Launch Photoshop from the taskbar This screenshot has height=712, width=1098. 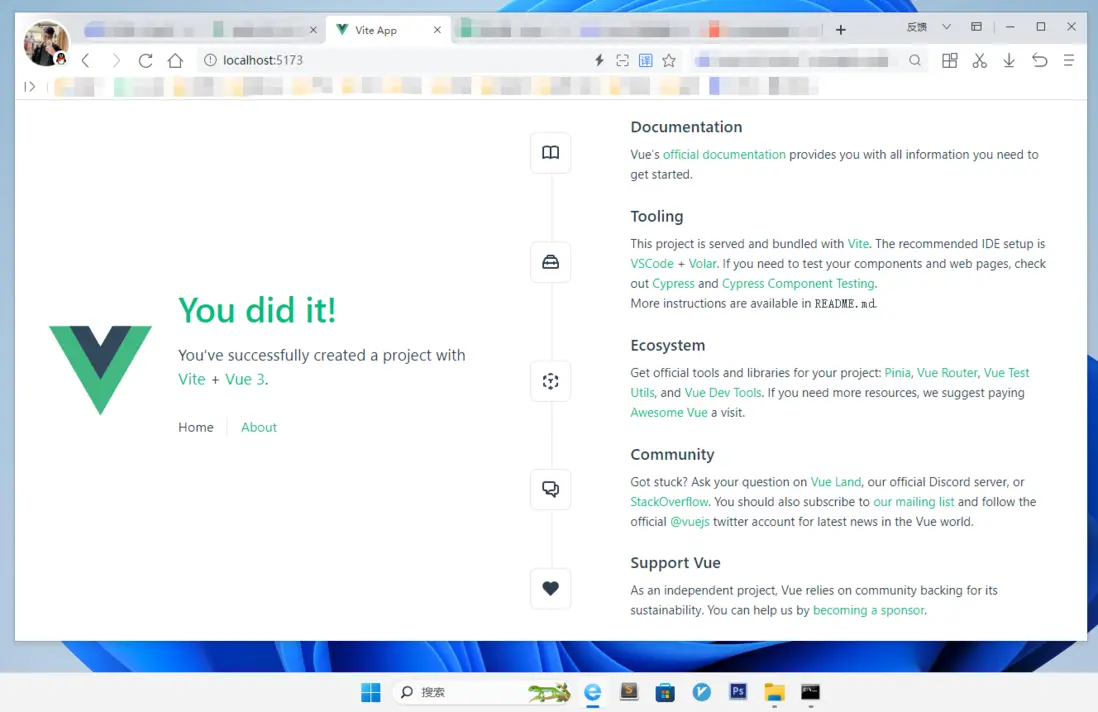point(738,692)
